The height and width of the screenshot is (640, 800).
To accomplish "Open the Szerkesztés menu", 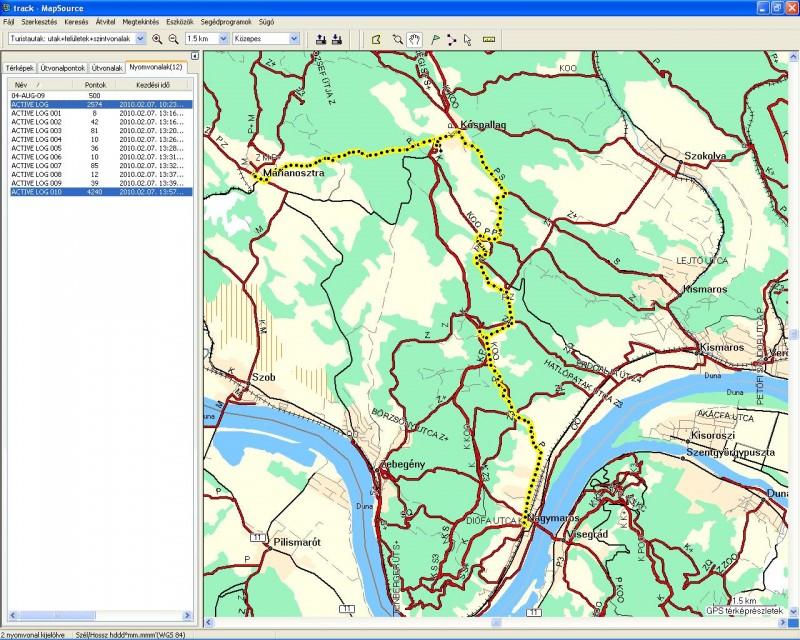I will click(39, 21).
